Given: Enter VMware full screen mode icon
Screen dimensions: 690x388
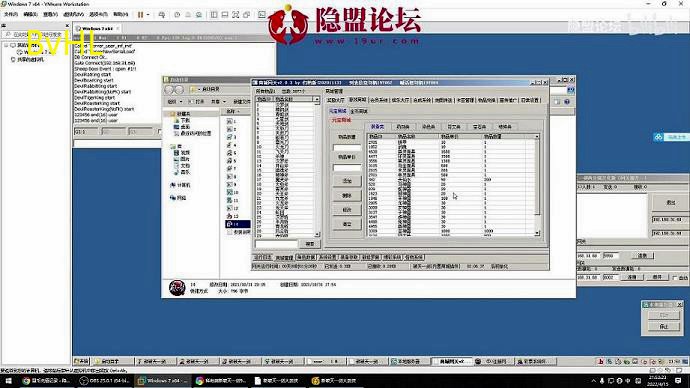Looking at the screenshot, I should tap(235, 15).
